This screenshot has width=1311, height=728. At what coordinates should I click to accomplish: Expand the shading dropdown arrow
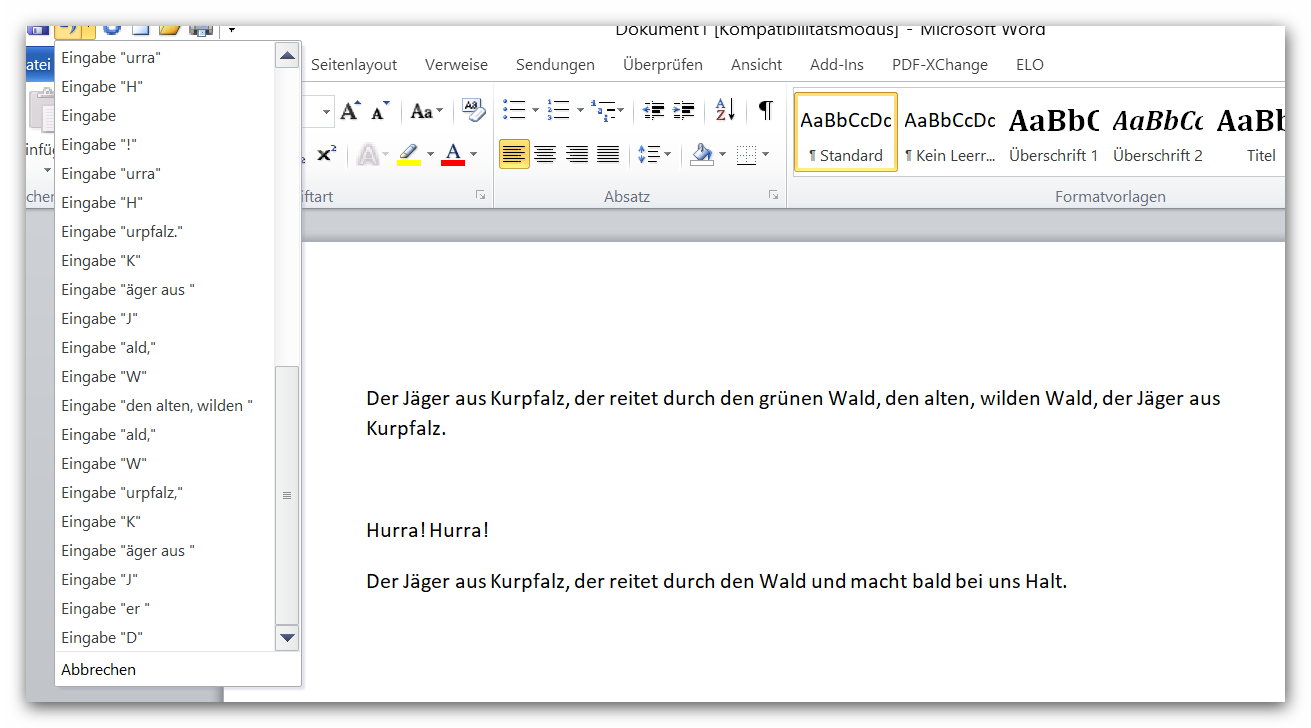[723, 154]
